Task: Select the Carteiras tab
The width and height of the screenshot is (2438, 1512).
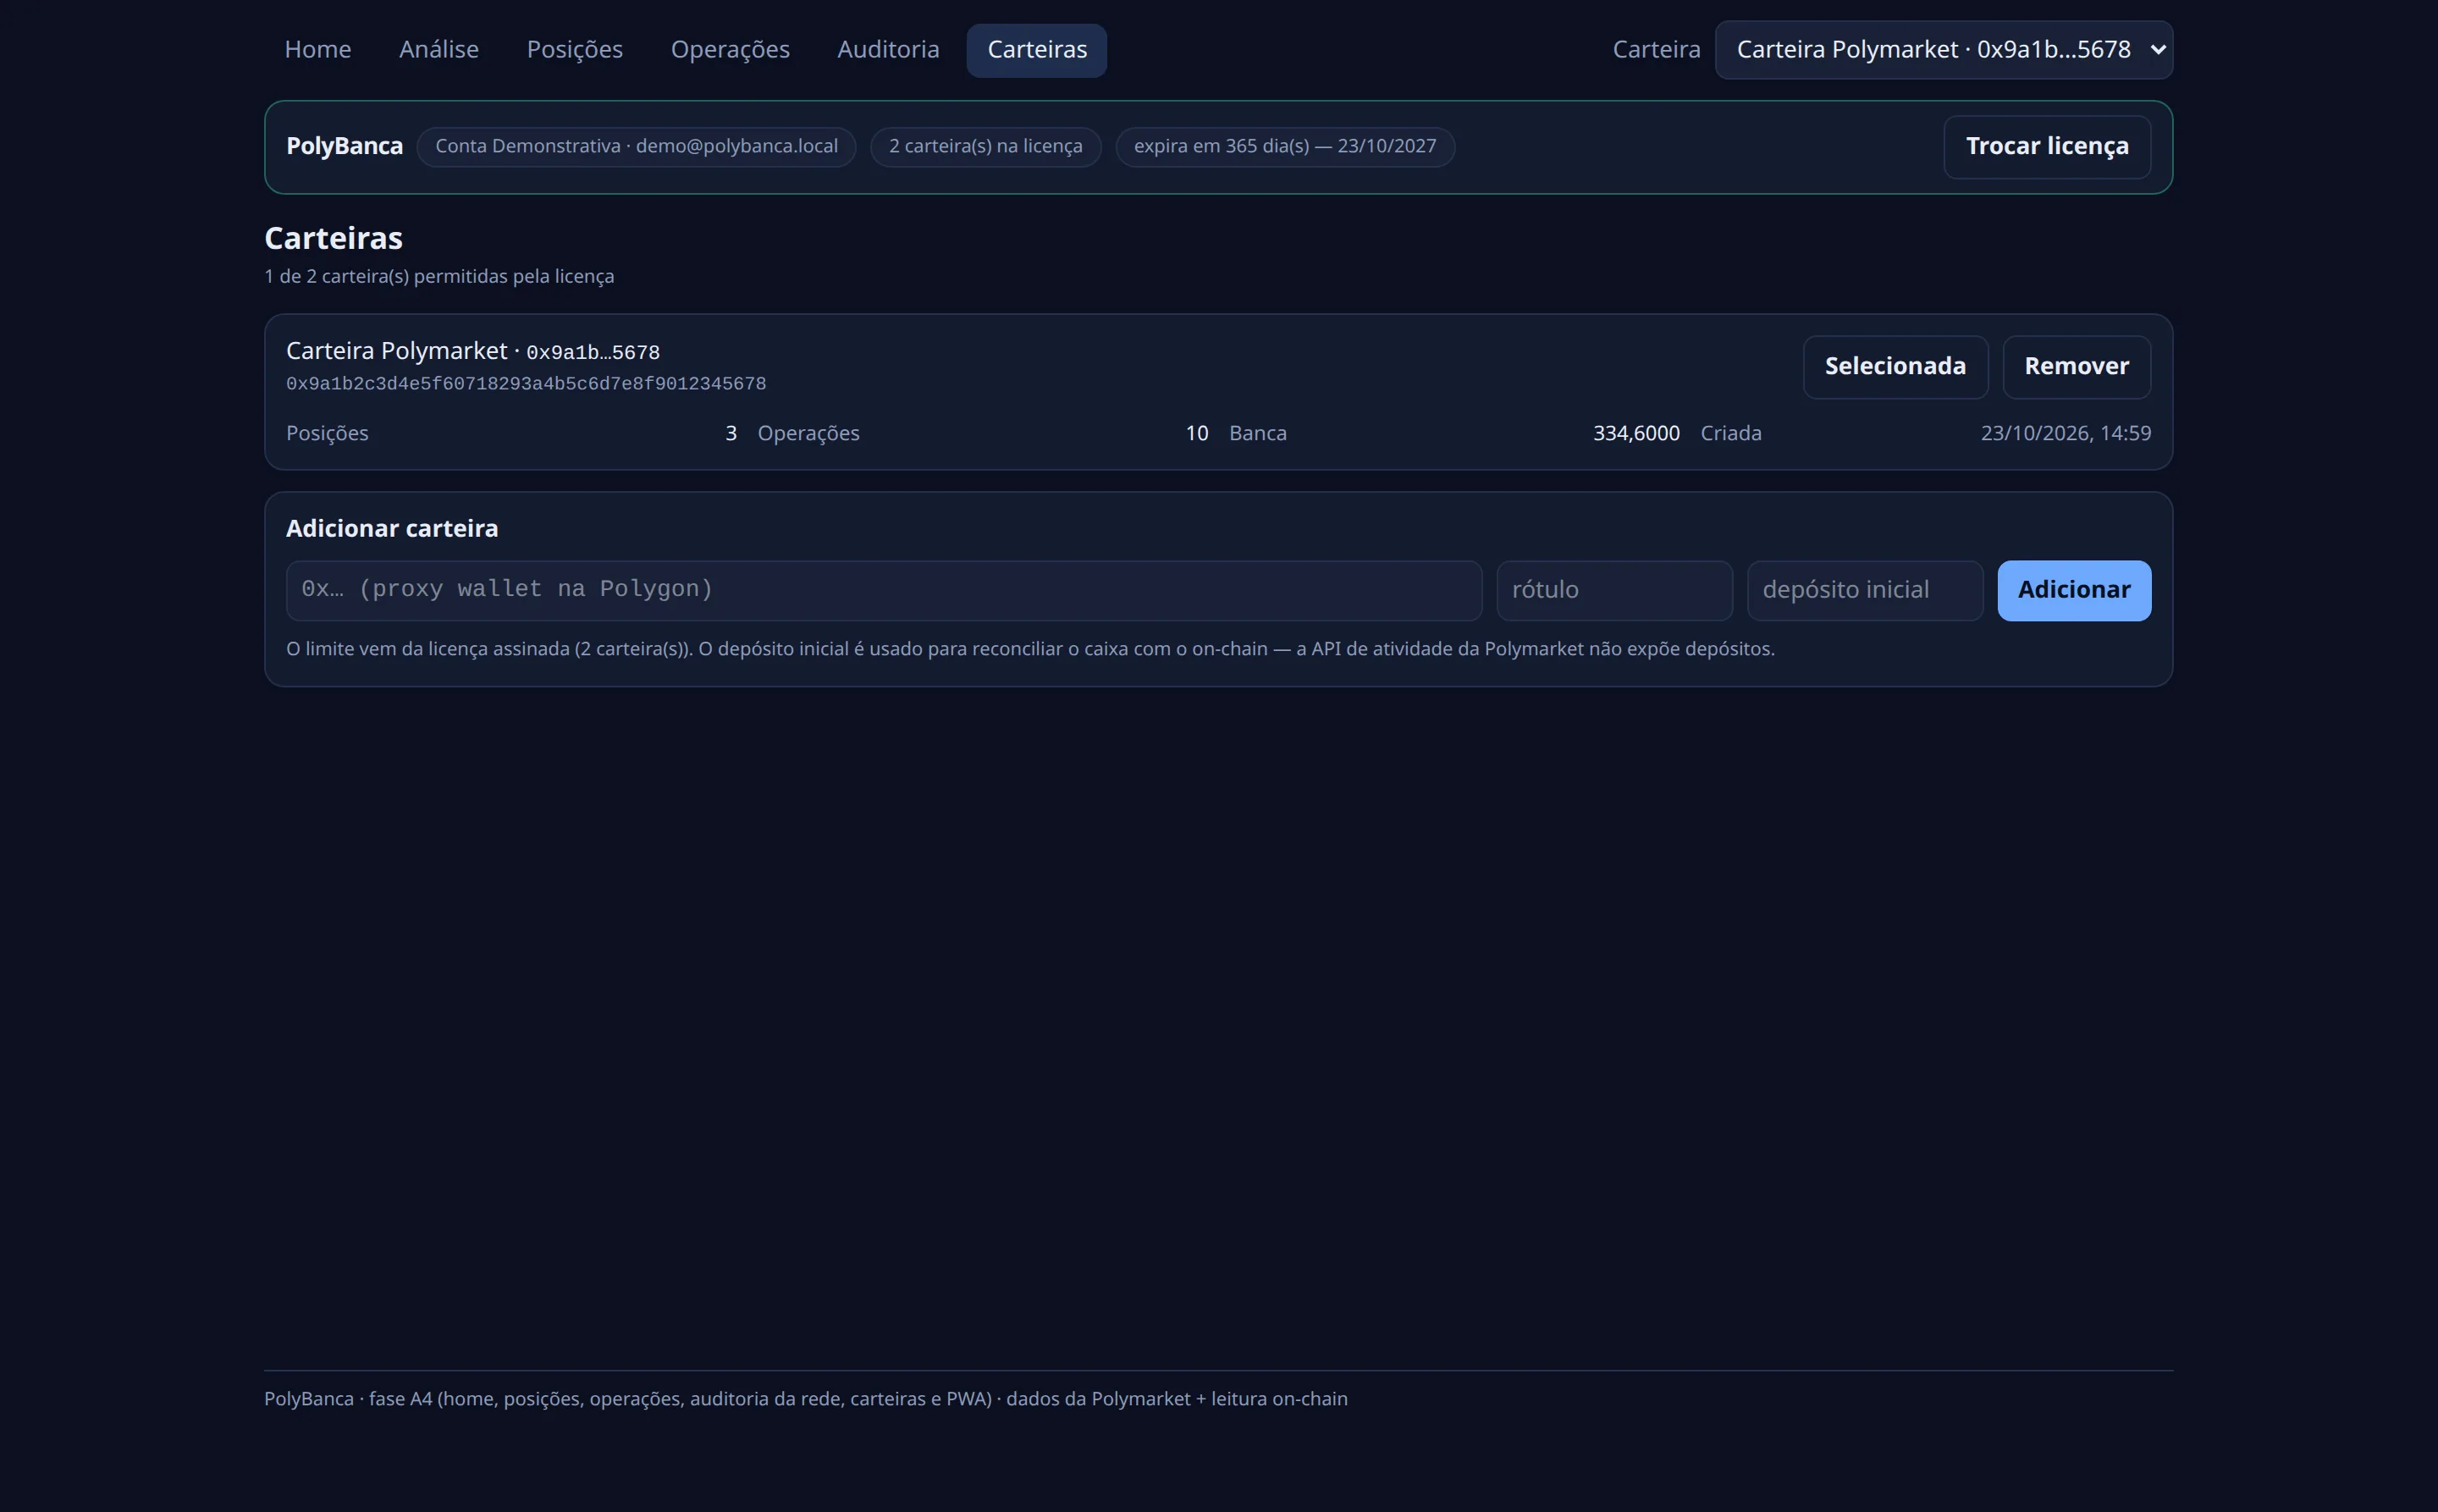Action: click(1036, 50)
